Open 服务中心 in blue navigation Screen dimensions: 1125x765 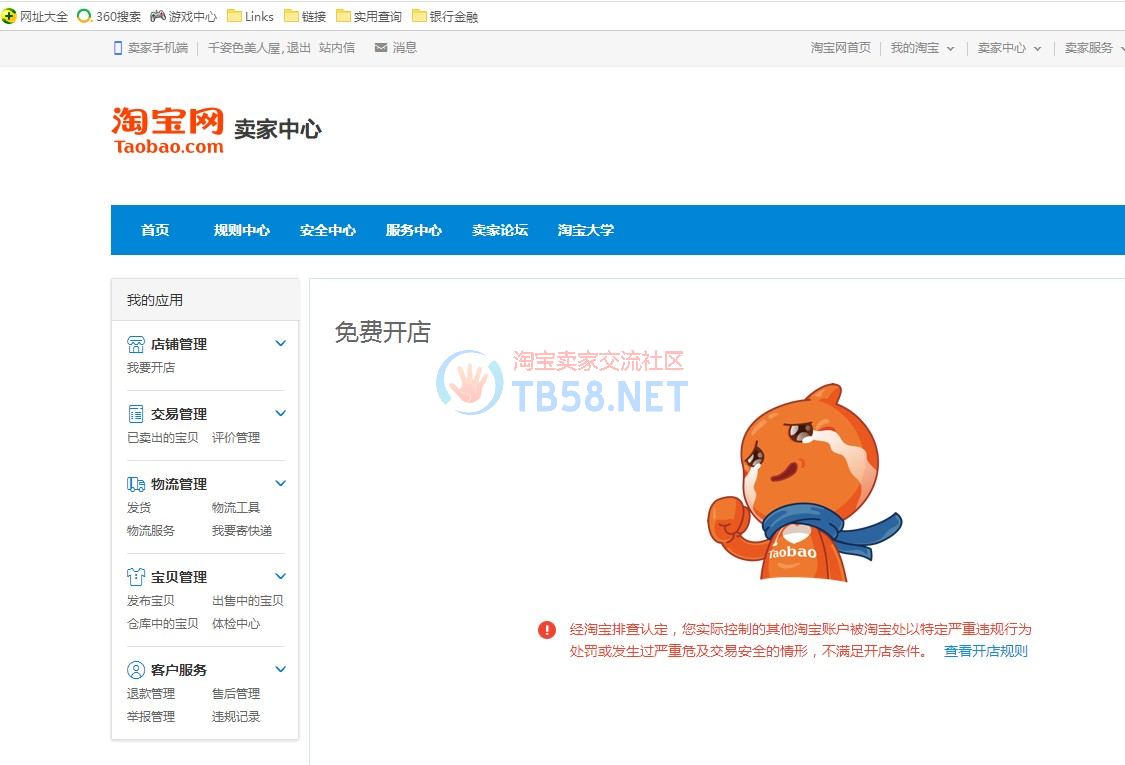pos(414,230)
